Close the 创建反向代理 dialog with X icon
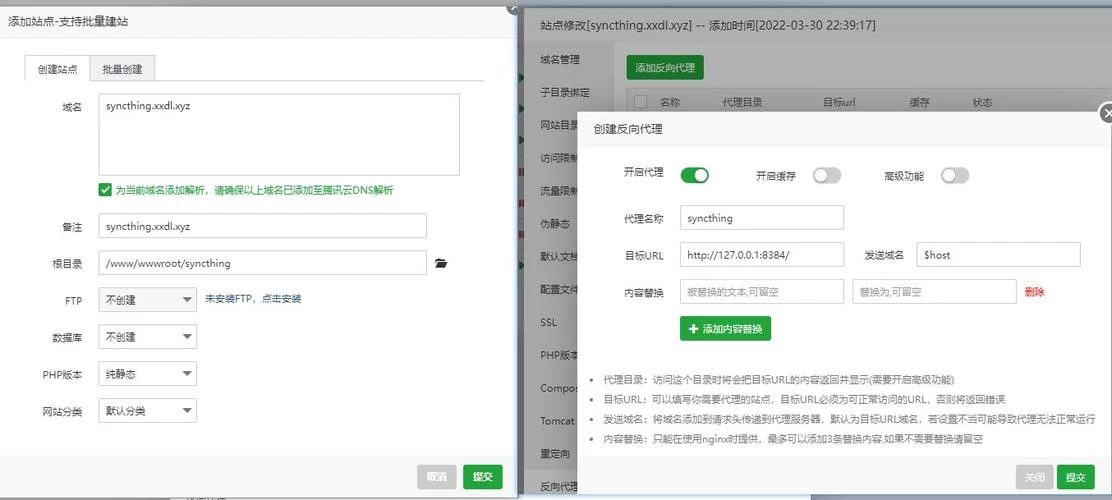The height and width of the screenshot is (500, 1112). tap(1106, 113)
